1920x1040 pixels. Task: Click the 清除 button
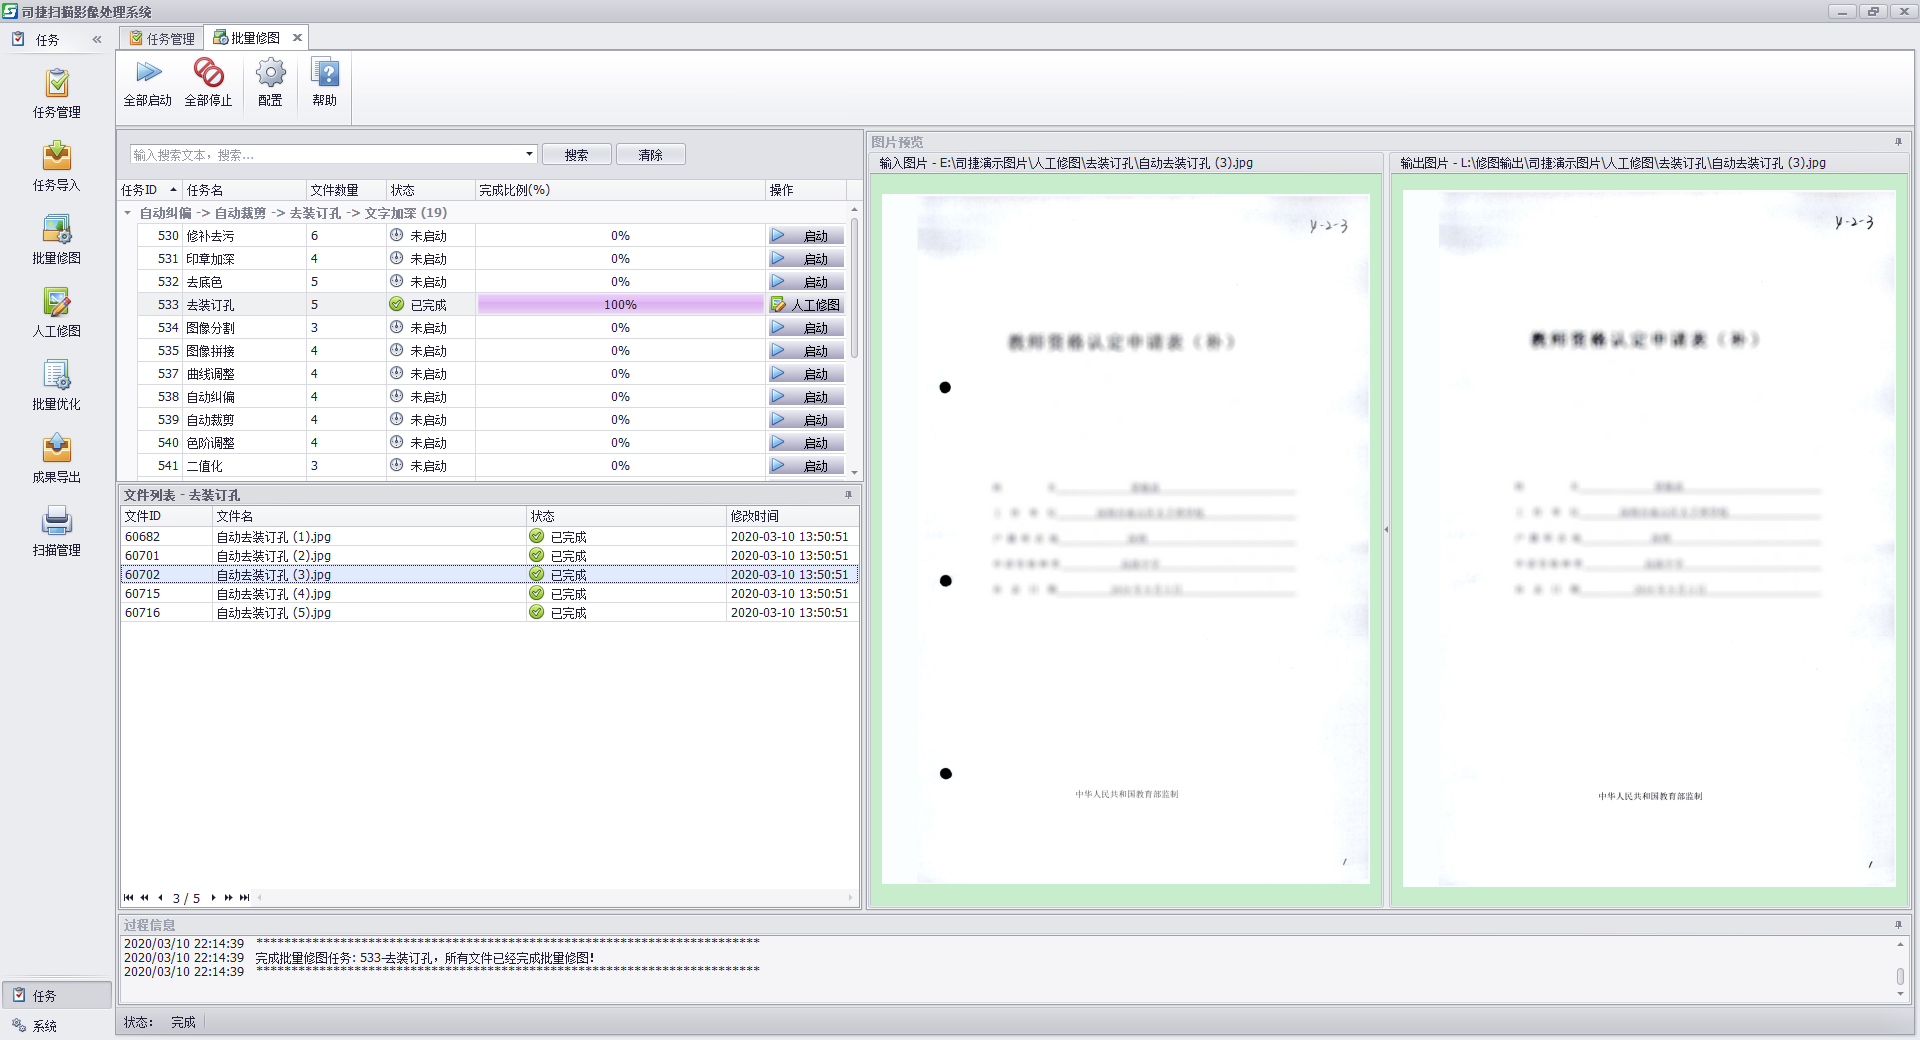[x=651, y=155]
